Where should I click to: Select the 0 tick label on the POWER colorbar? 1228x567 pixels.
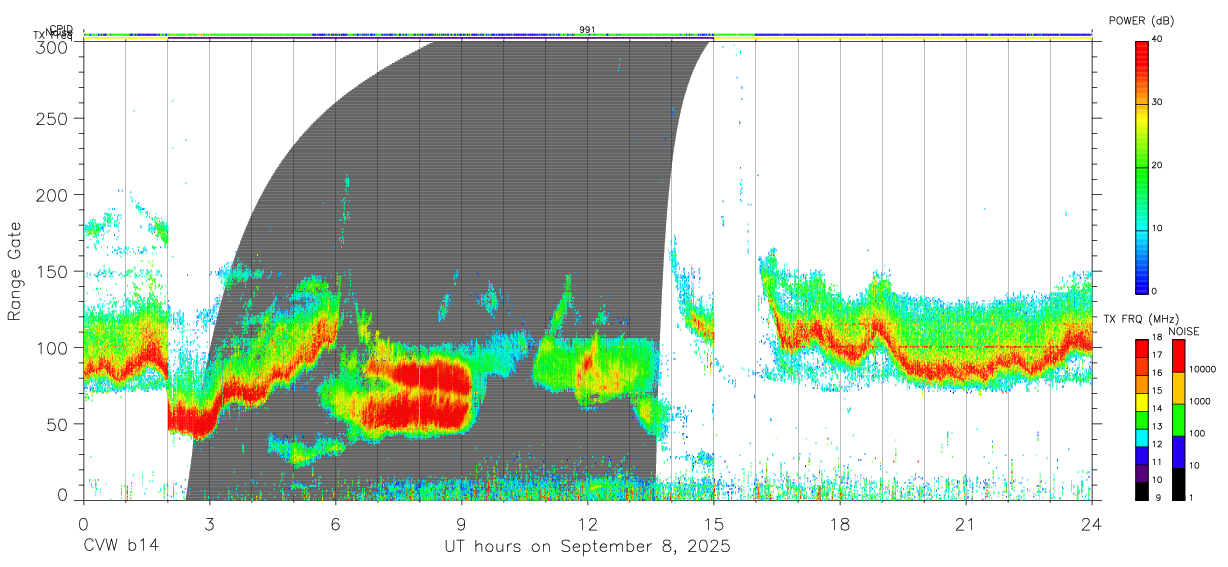pos(1156,291)
